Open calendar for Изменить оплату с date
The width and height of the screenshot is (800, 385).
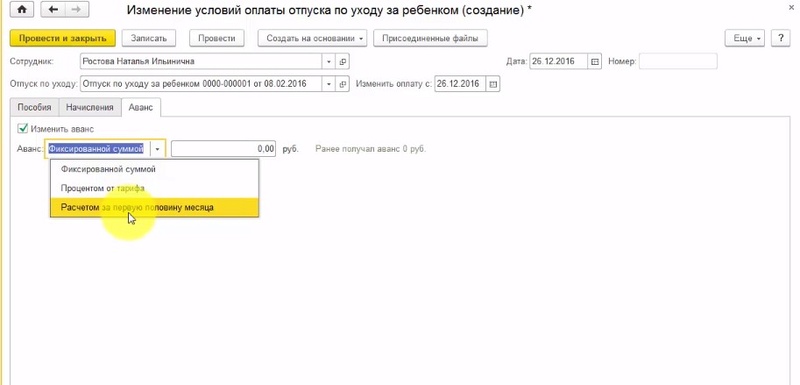[x=493, y=84]
